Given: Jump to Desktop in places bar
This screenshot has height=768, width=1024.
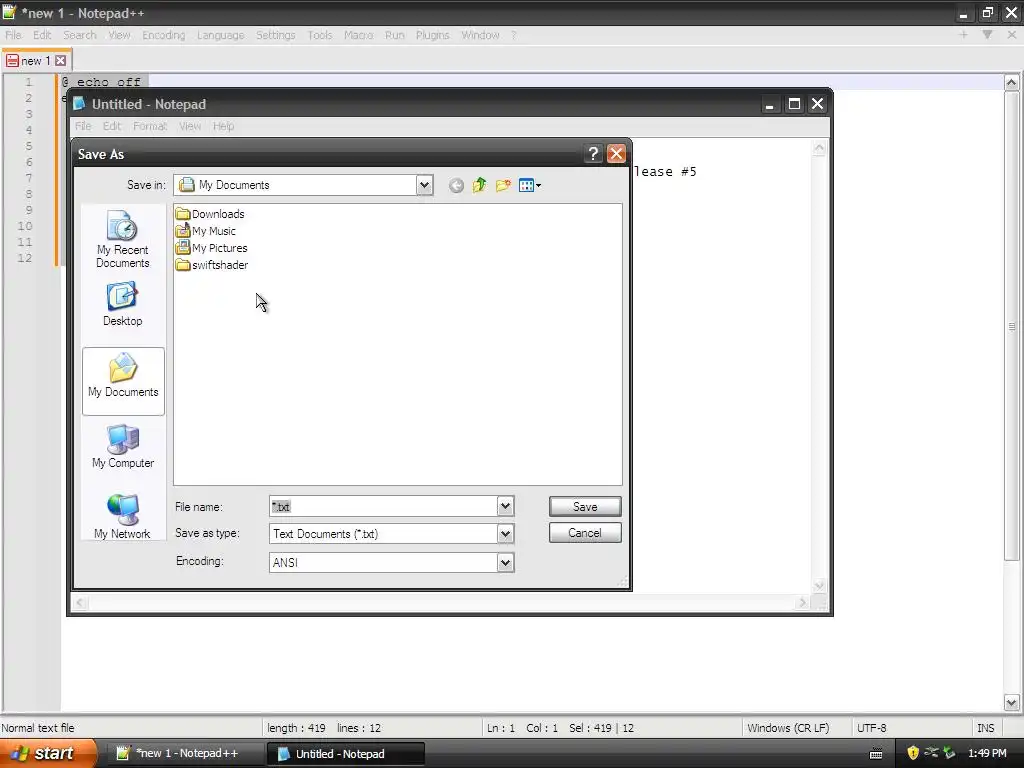Looking at the screenshot, I should pos(123,304).
